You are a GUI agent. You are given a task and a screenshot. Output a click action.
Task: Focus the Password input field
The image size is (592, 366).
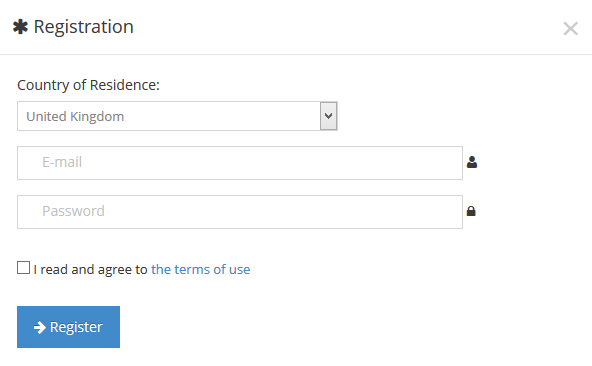pos(240,212)
